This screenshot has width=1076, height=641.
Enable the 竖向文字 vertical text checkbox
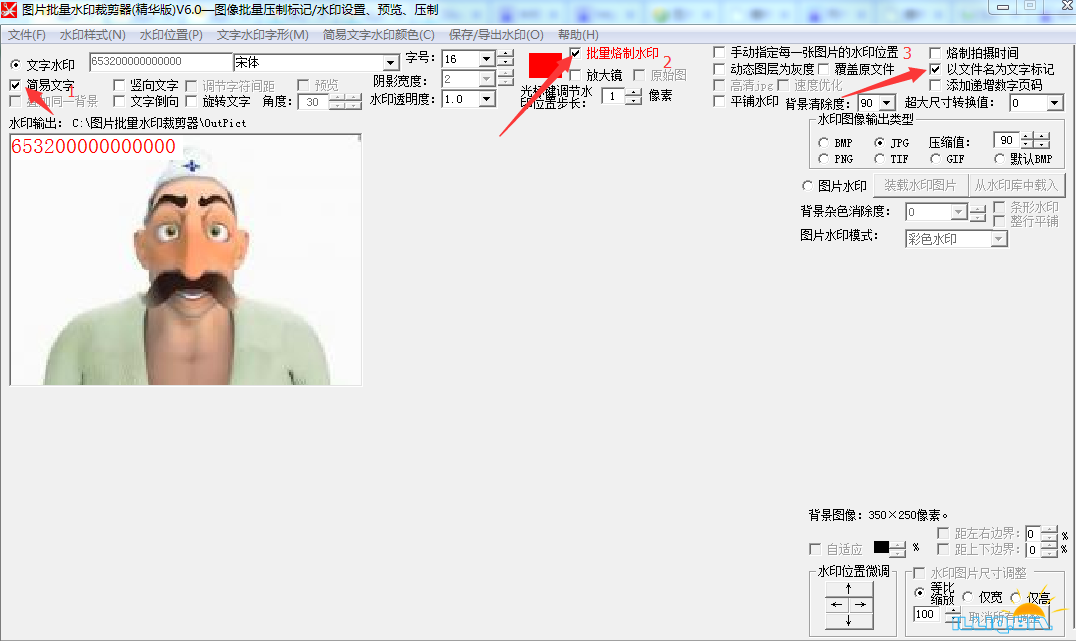click(x=119, y=85)
